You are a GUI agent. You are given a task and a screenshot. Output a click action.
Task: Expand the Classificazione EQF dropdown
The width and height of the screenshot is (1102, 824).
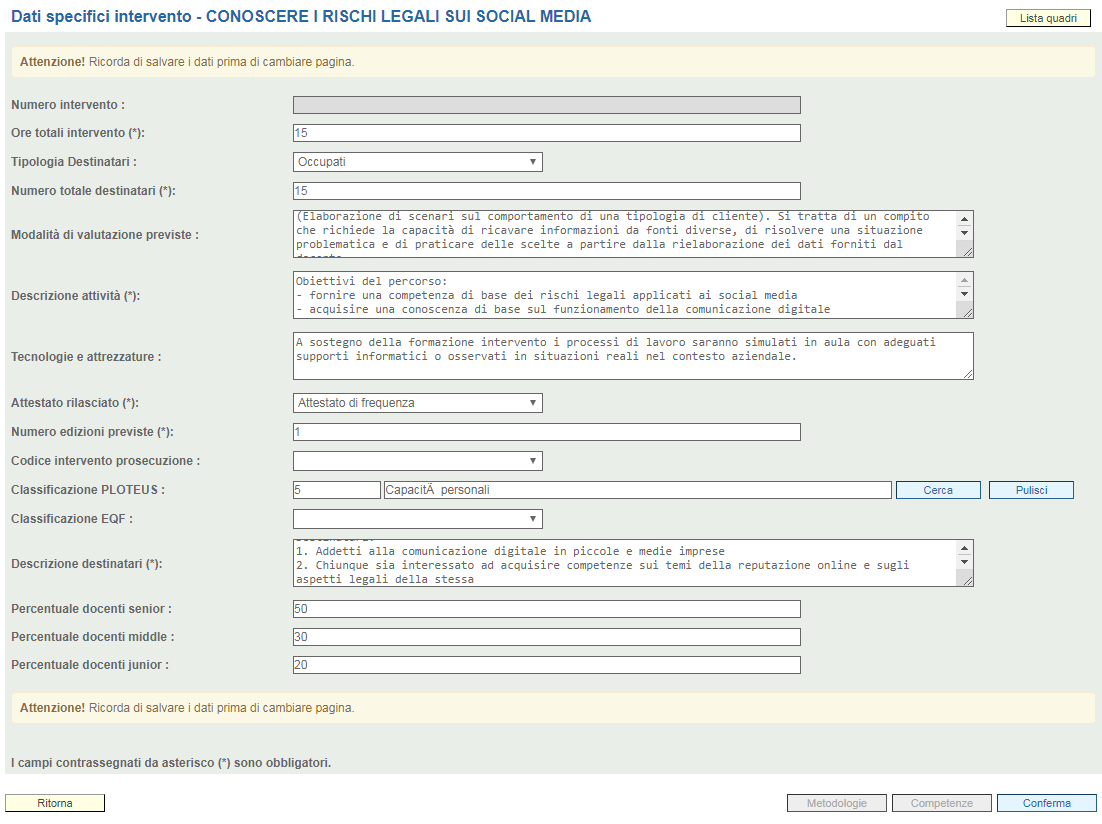pos(417,519)
